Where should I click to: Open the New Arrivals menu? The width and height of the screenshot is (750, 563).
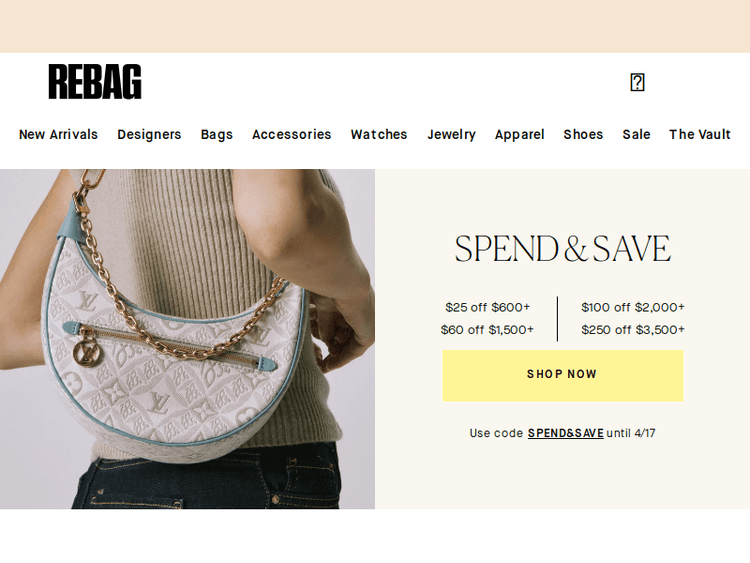tap(58, 134)
